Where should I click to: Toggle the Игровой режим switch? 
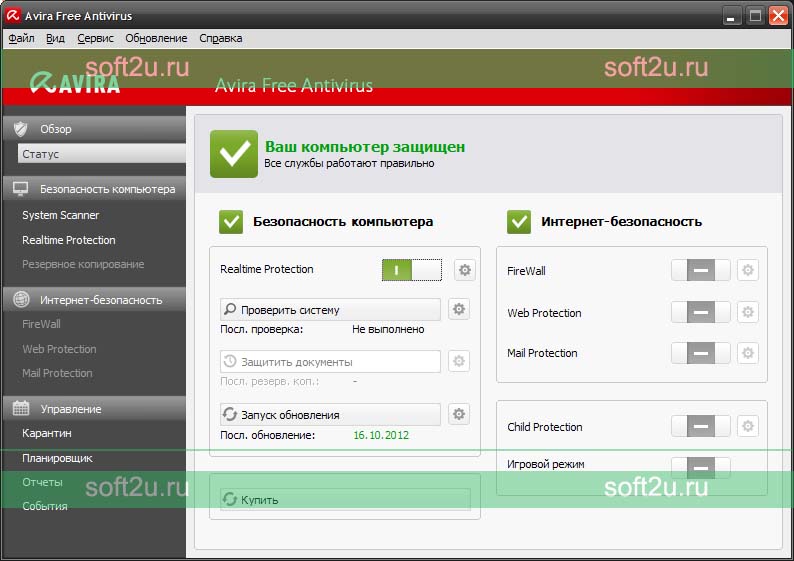click(x=701, y=467)
